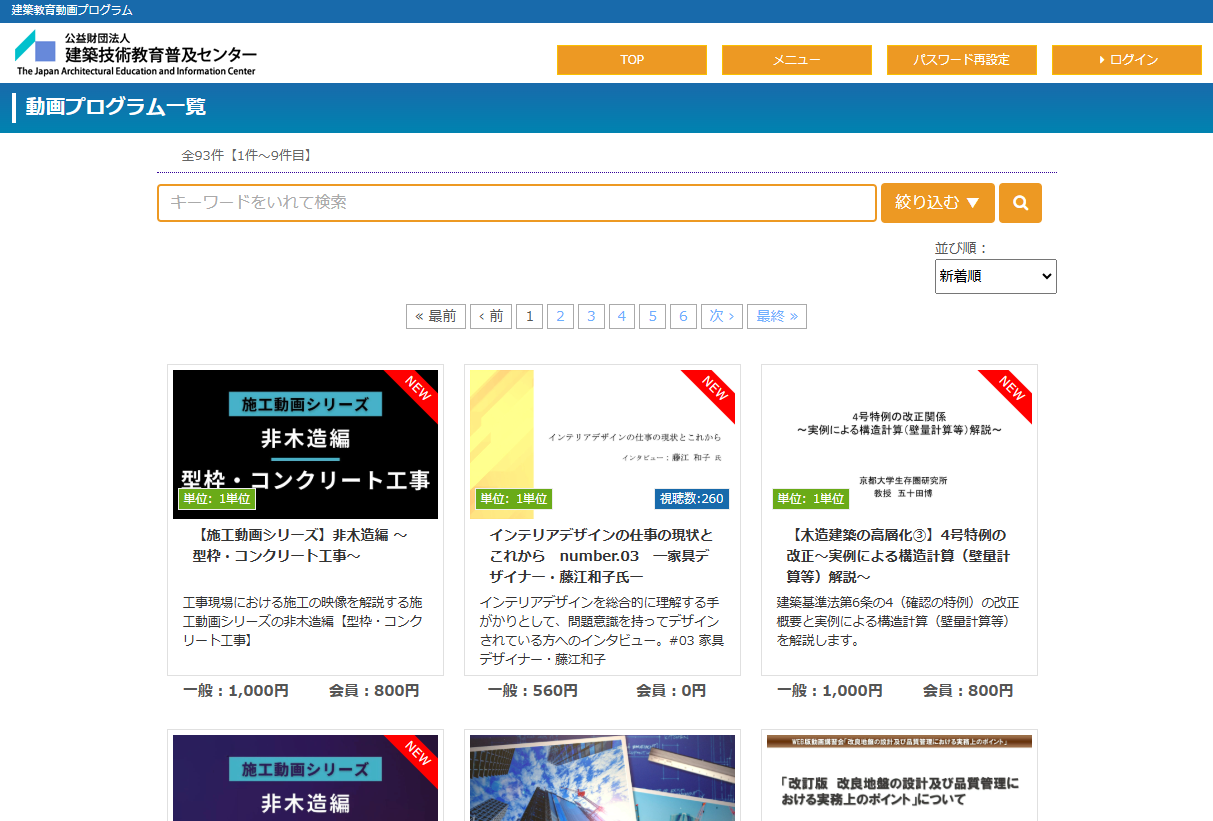Viewport: 1213px width, 821px height.
Task: Click ‹ 前 previous page button
Action: 491,316
